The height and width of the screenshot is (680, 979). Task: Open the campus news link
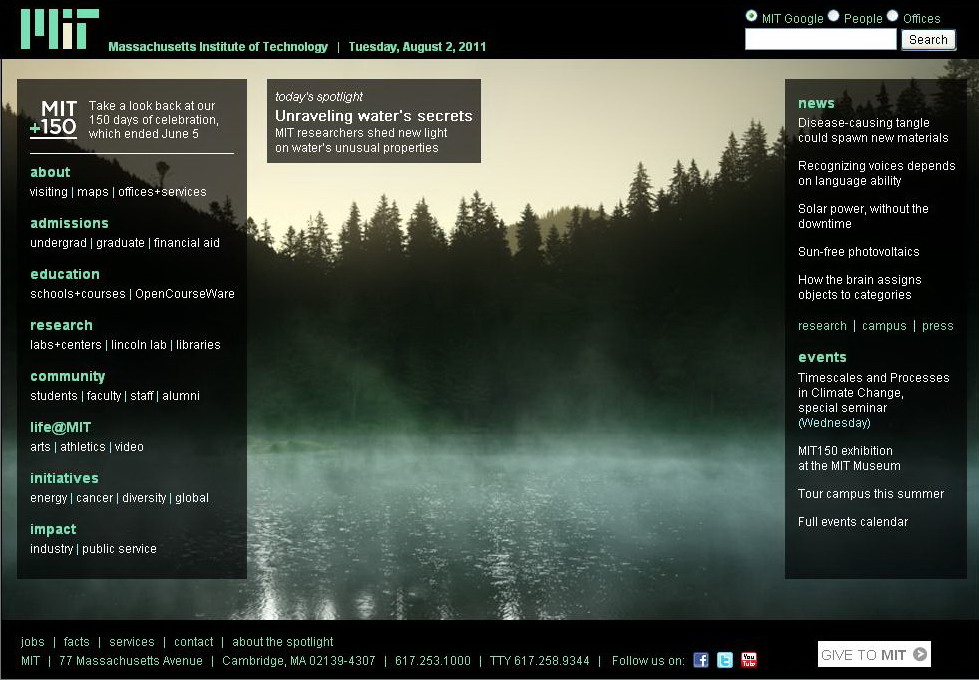[x=884, y=326]
